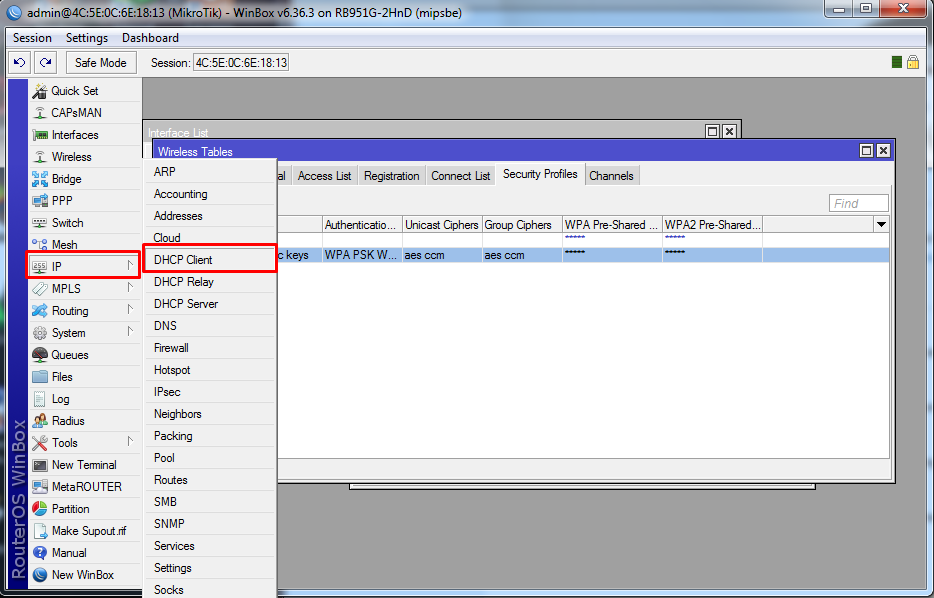This screenshot has height=598, width=934.
Task: Click the Group Ciphers column header
Action: point(522,225)
